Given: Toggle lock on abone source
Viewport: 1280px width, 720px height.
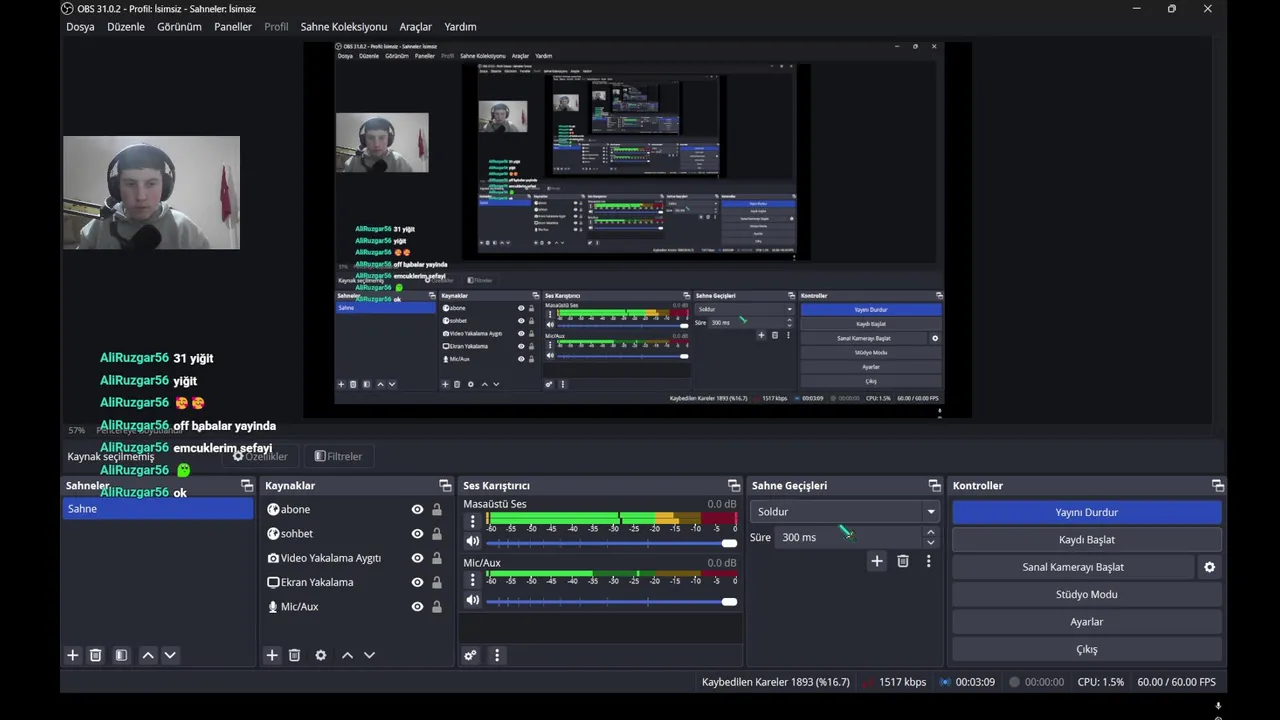Looking at the screenshot, I should coord(437,509).
